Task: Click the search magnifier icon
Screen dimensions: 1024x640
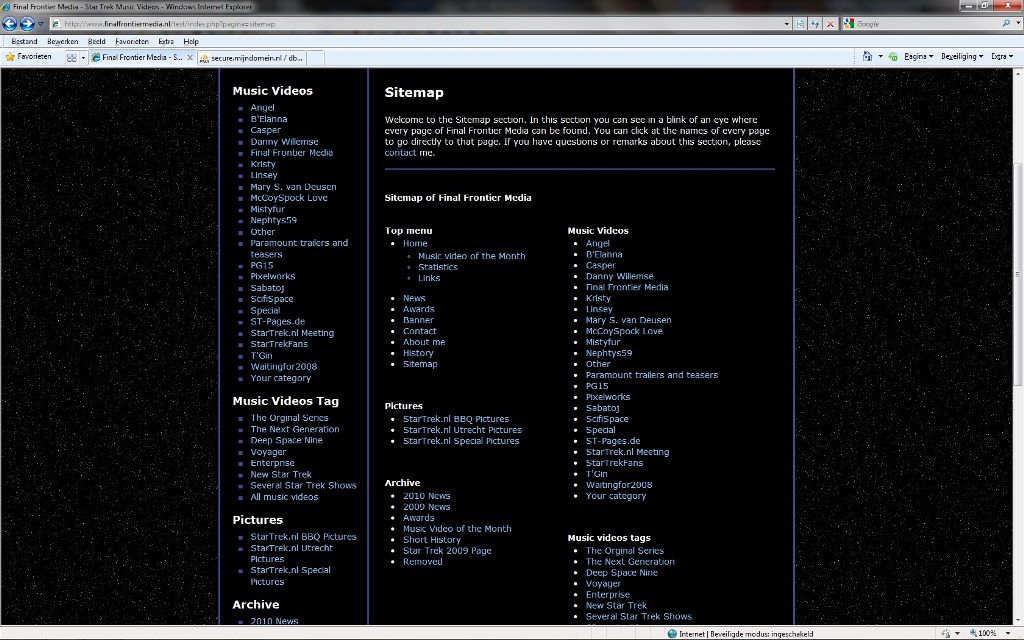Action: [1006, 24]
